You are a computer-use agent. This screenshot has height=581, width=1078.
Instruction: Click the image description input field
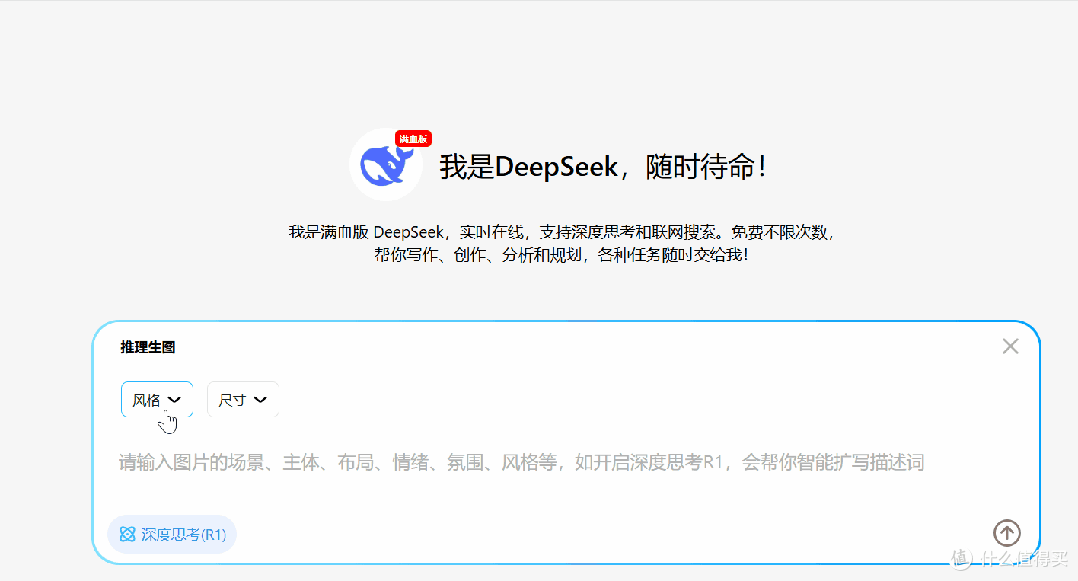521,463
